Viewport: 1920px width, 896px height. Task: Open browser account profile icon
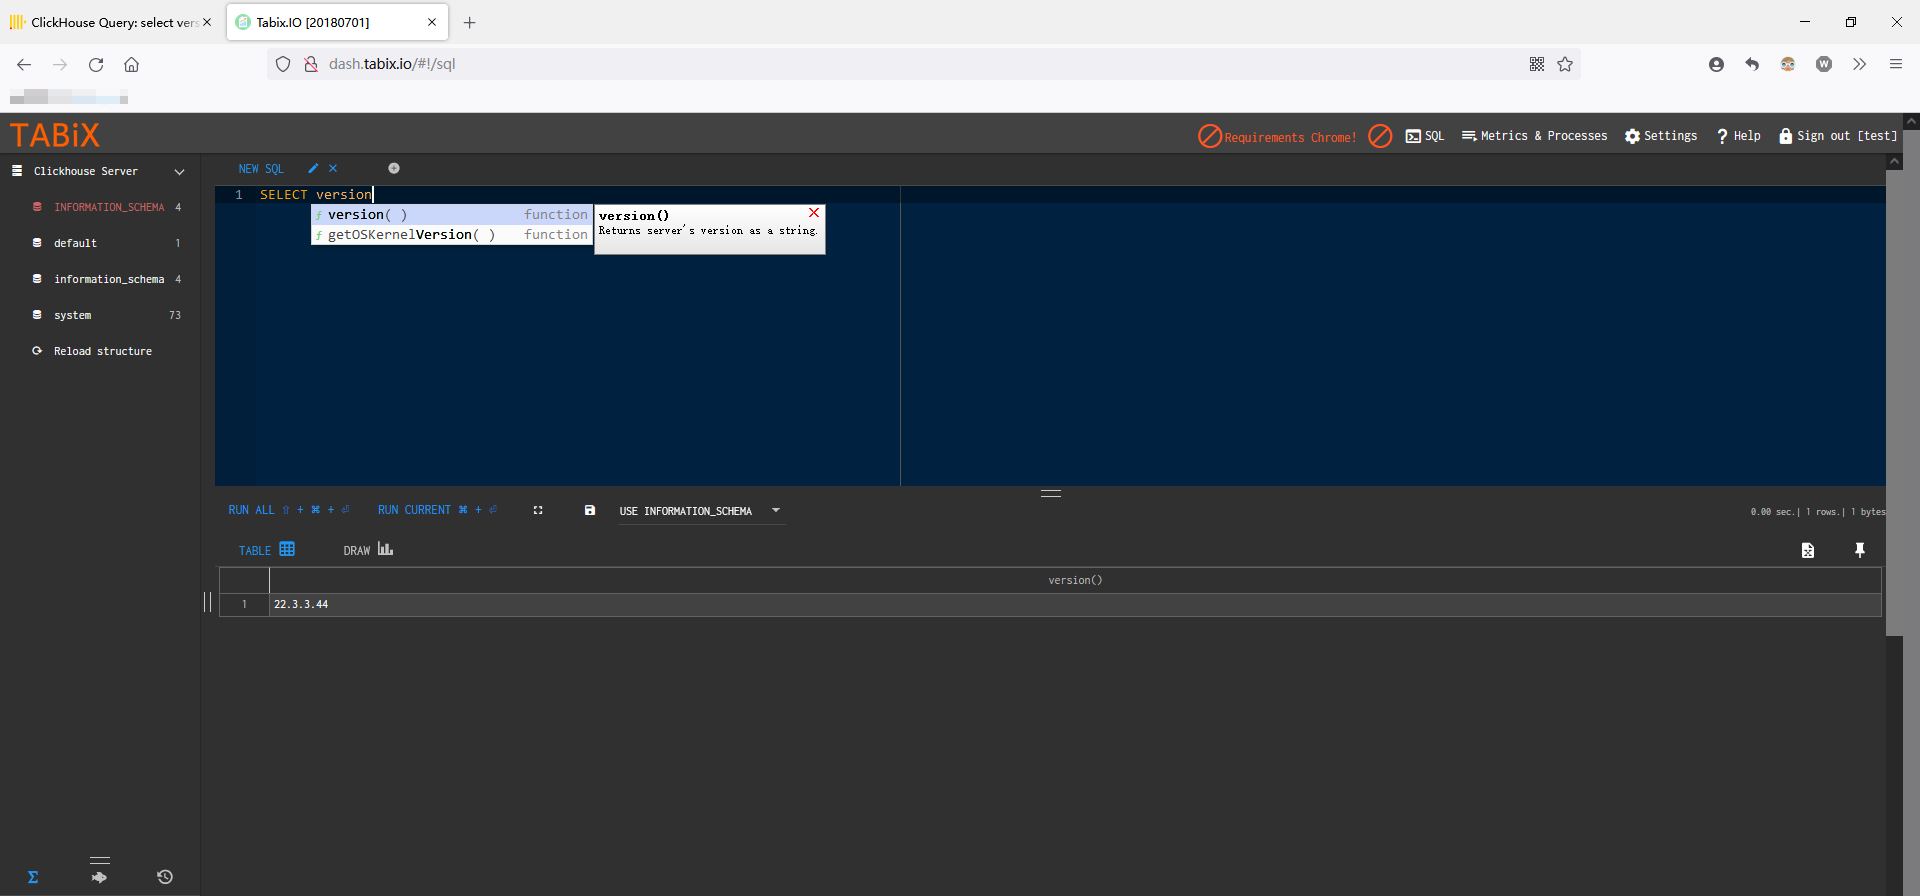(x=1716, y=64)
